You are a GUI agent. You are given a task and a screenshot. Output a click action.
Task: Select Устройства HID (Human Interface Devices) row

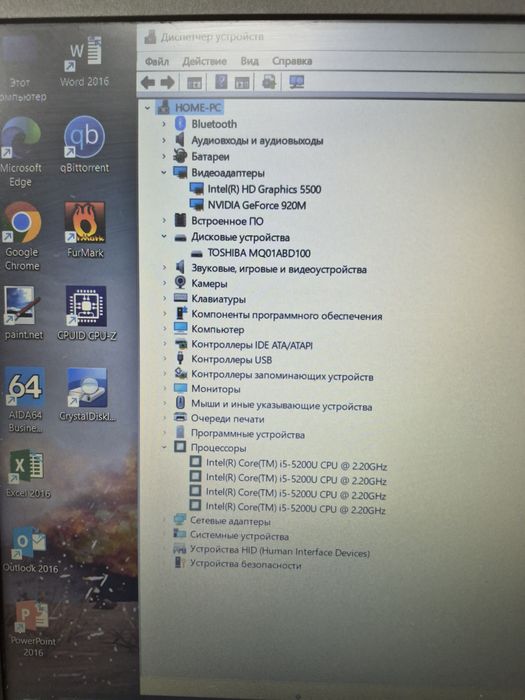280,552
